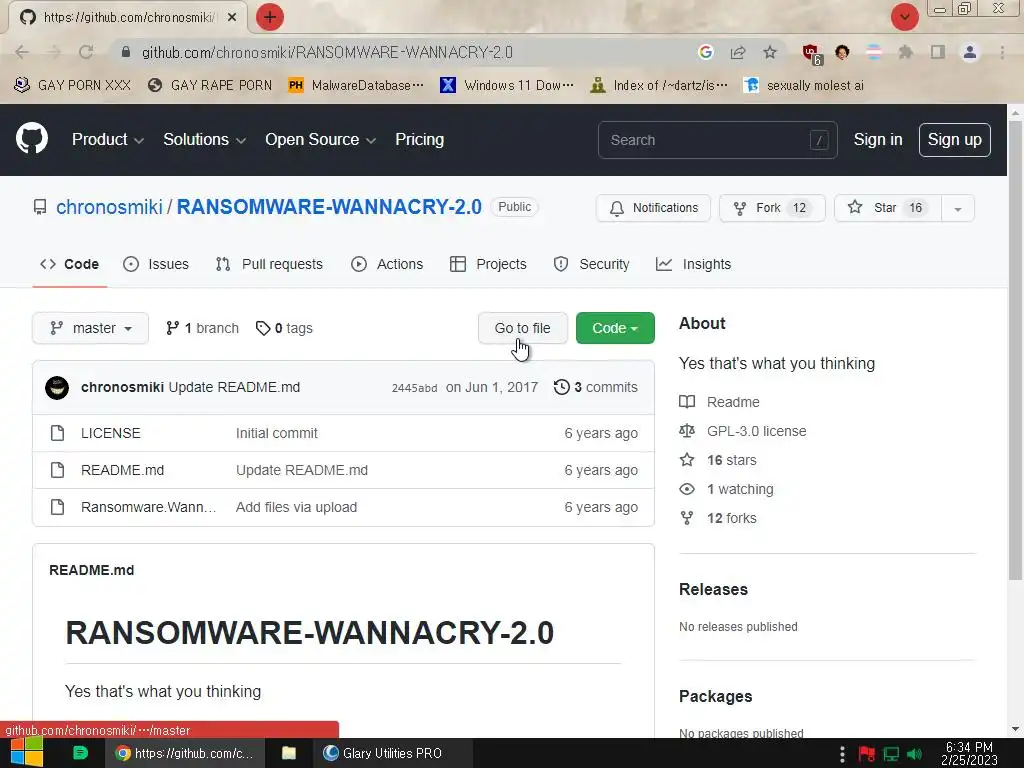The width and height of the screenshot is (1024, 768).
Task: Open the Pricing page
Action: coord(419,139)
